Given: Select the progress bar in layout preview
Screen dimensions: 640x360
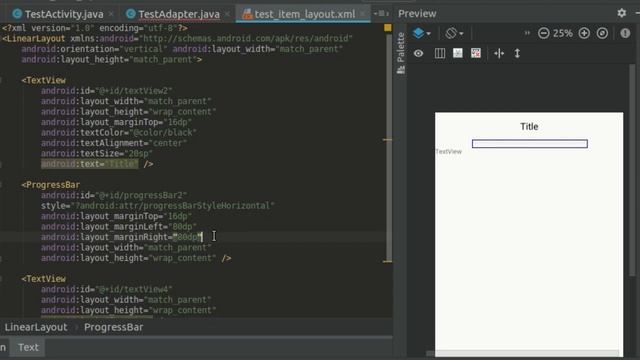Looking at the screenshot, I should click(529, 144).
